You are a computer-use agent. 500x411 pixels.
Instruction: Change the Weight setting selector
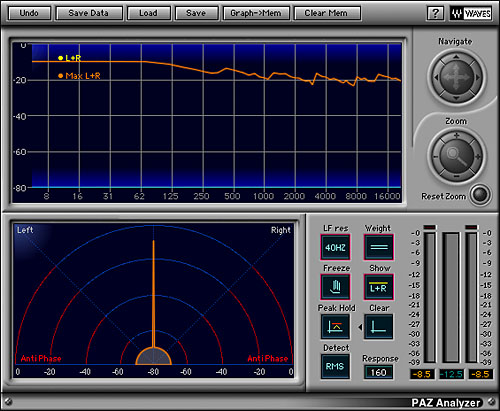tap(379, 247)
